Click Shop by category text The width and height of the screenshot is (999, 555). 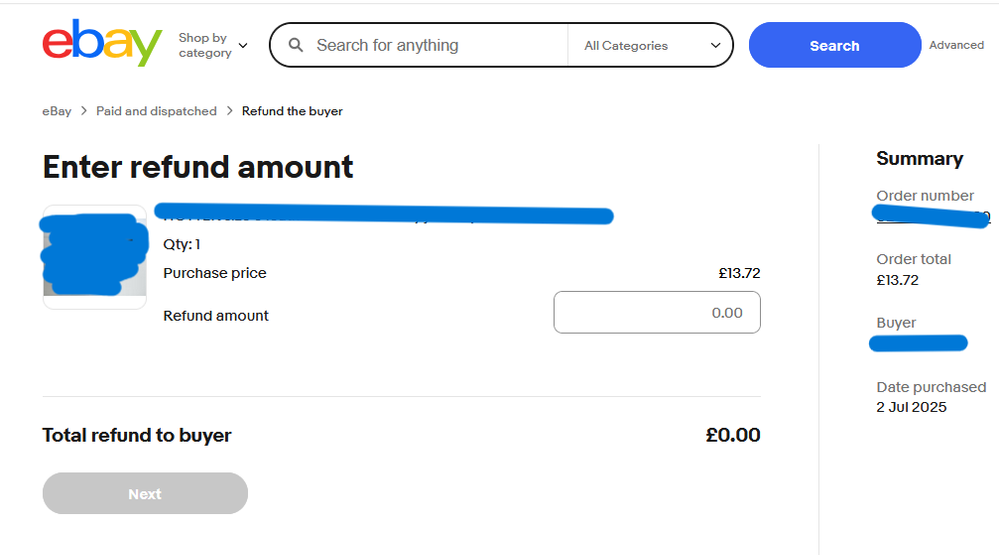coord(205,45)
